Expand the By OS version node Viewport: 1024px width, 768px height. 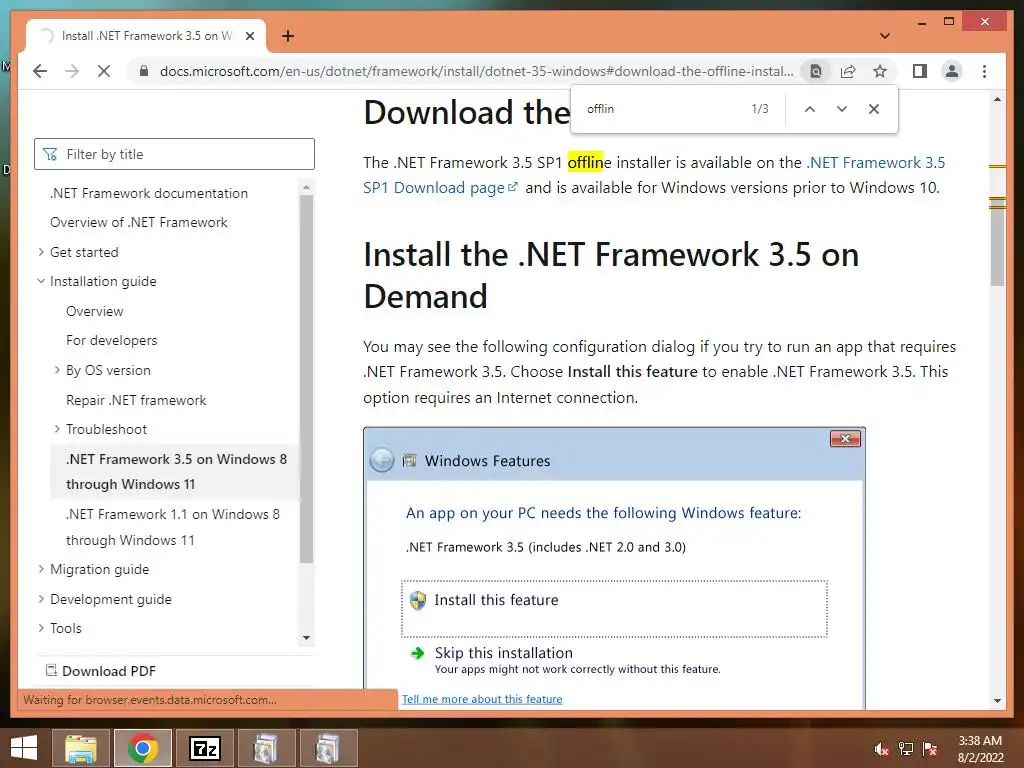click(x=57, y=370)
